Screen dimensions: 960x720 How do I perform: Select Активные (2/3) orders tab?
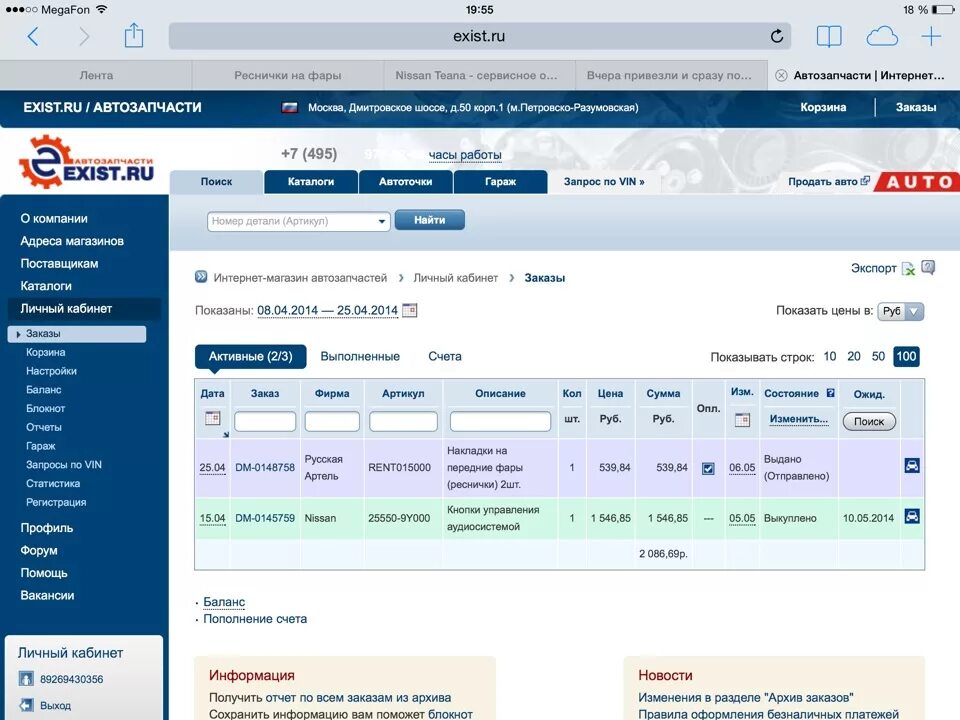click(x=250, y=356)
